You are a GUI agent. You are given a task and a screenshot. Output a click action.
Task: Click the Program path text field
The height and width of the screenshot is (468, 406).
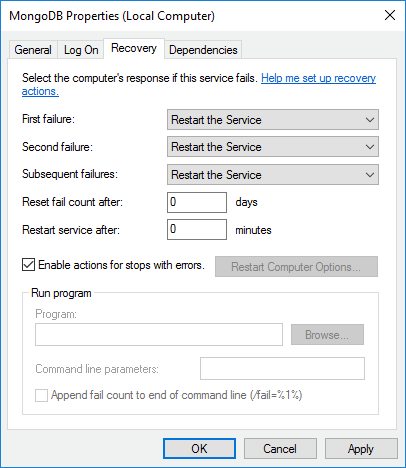pyautogui.click(x=159, y=334)
